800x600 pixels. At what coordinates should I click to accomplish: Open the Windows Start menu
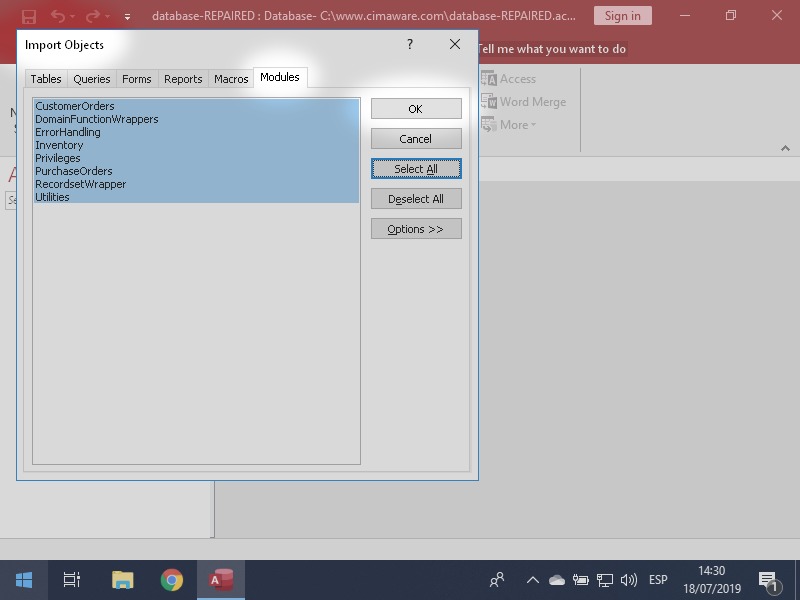click(24, 580)
